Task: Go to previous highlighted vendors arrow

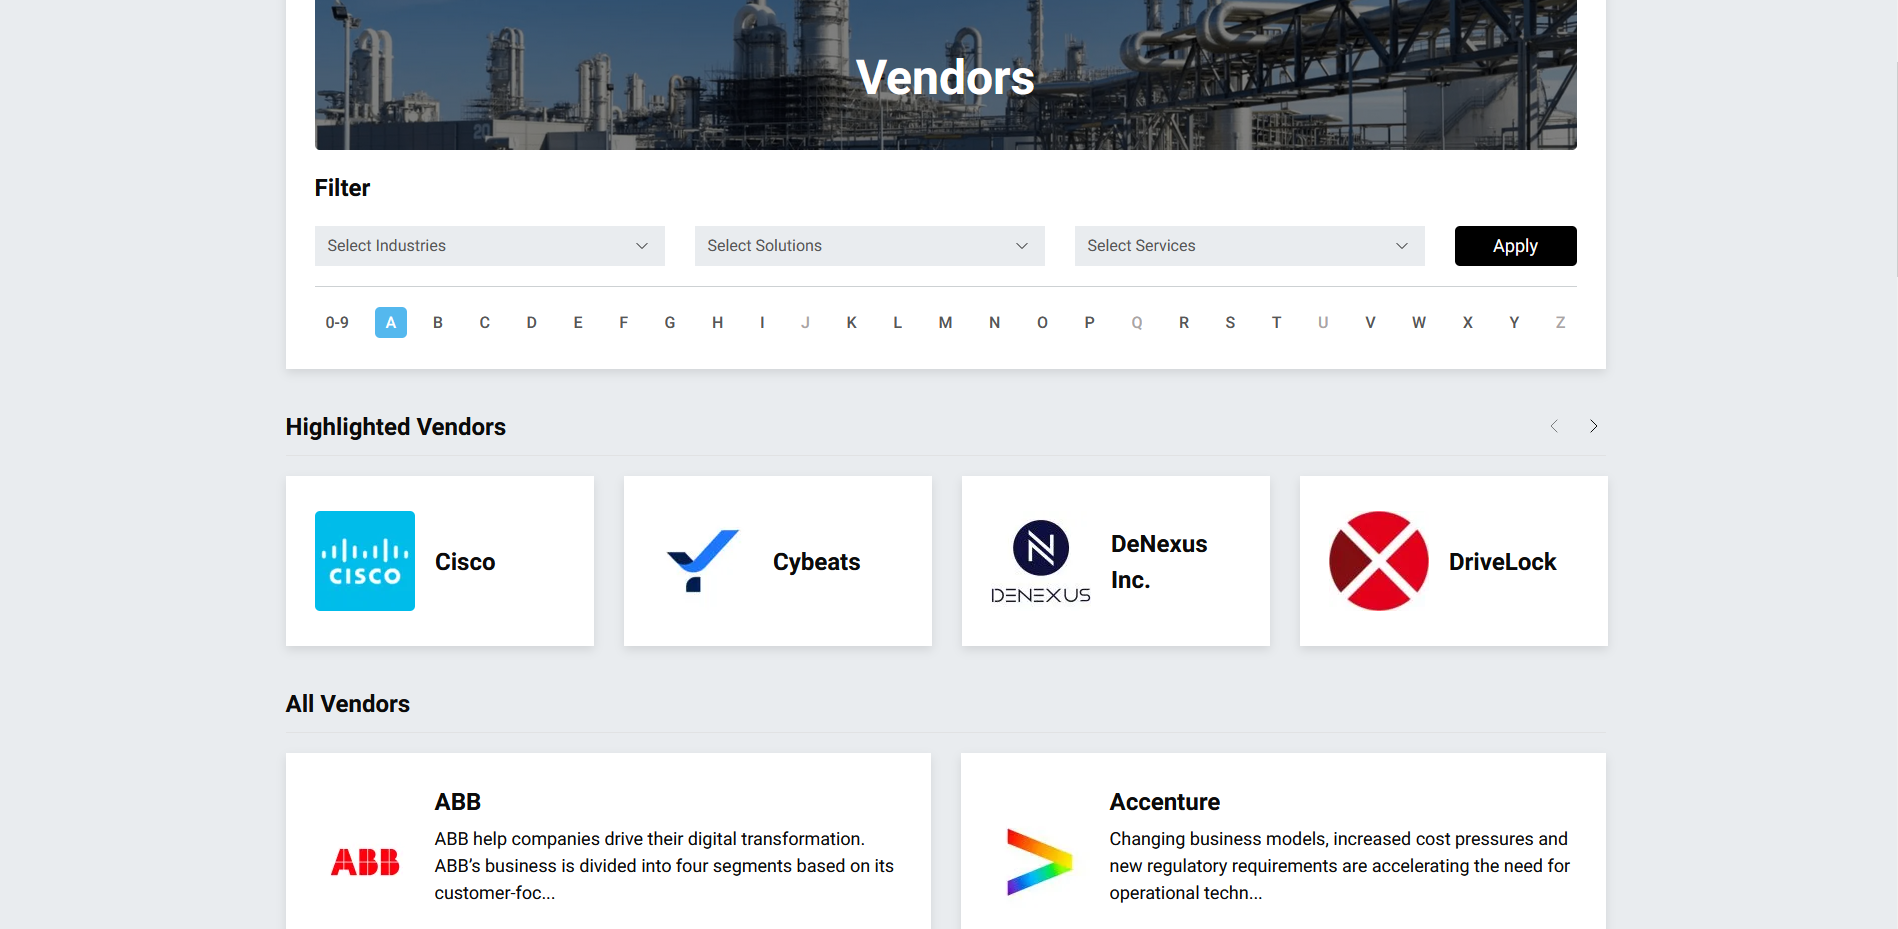Action: 1554,426
